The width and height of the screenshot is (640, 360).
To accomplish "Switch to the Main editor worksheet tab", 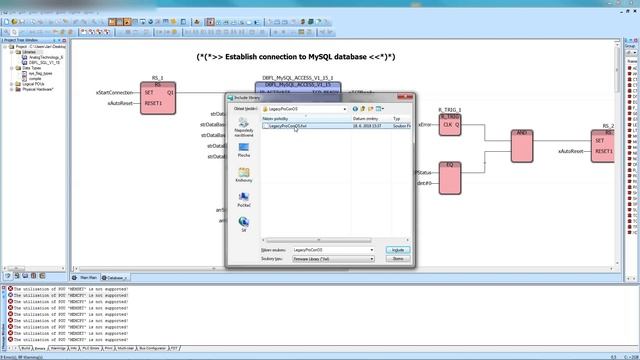I will pos(85,278).
